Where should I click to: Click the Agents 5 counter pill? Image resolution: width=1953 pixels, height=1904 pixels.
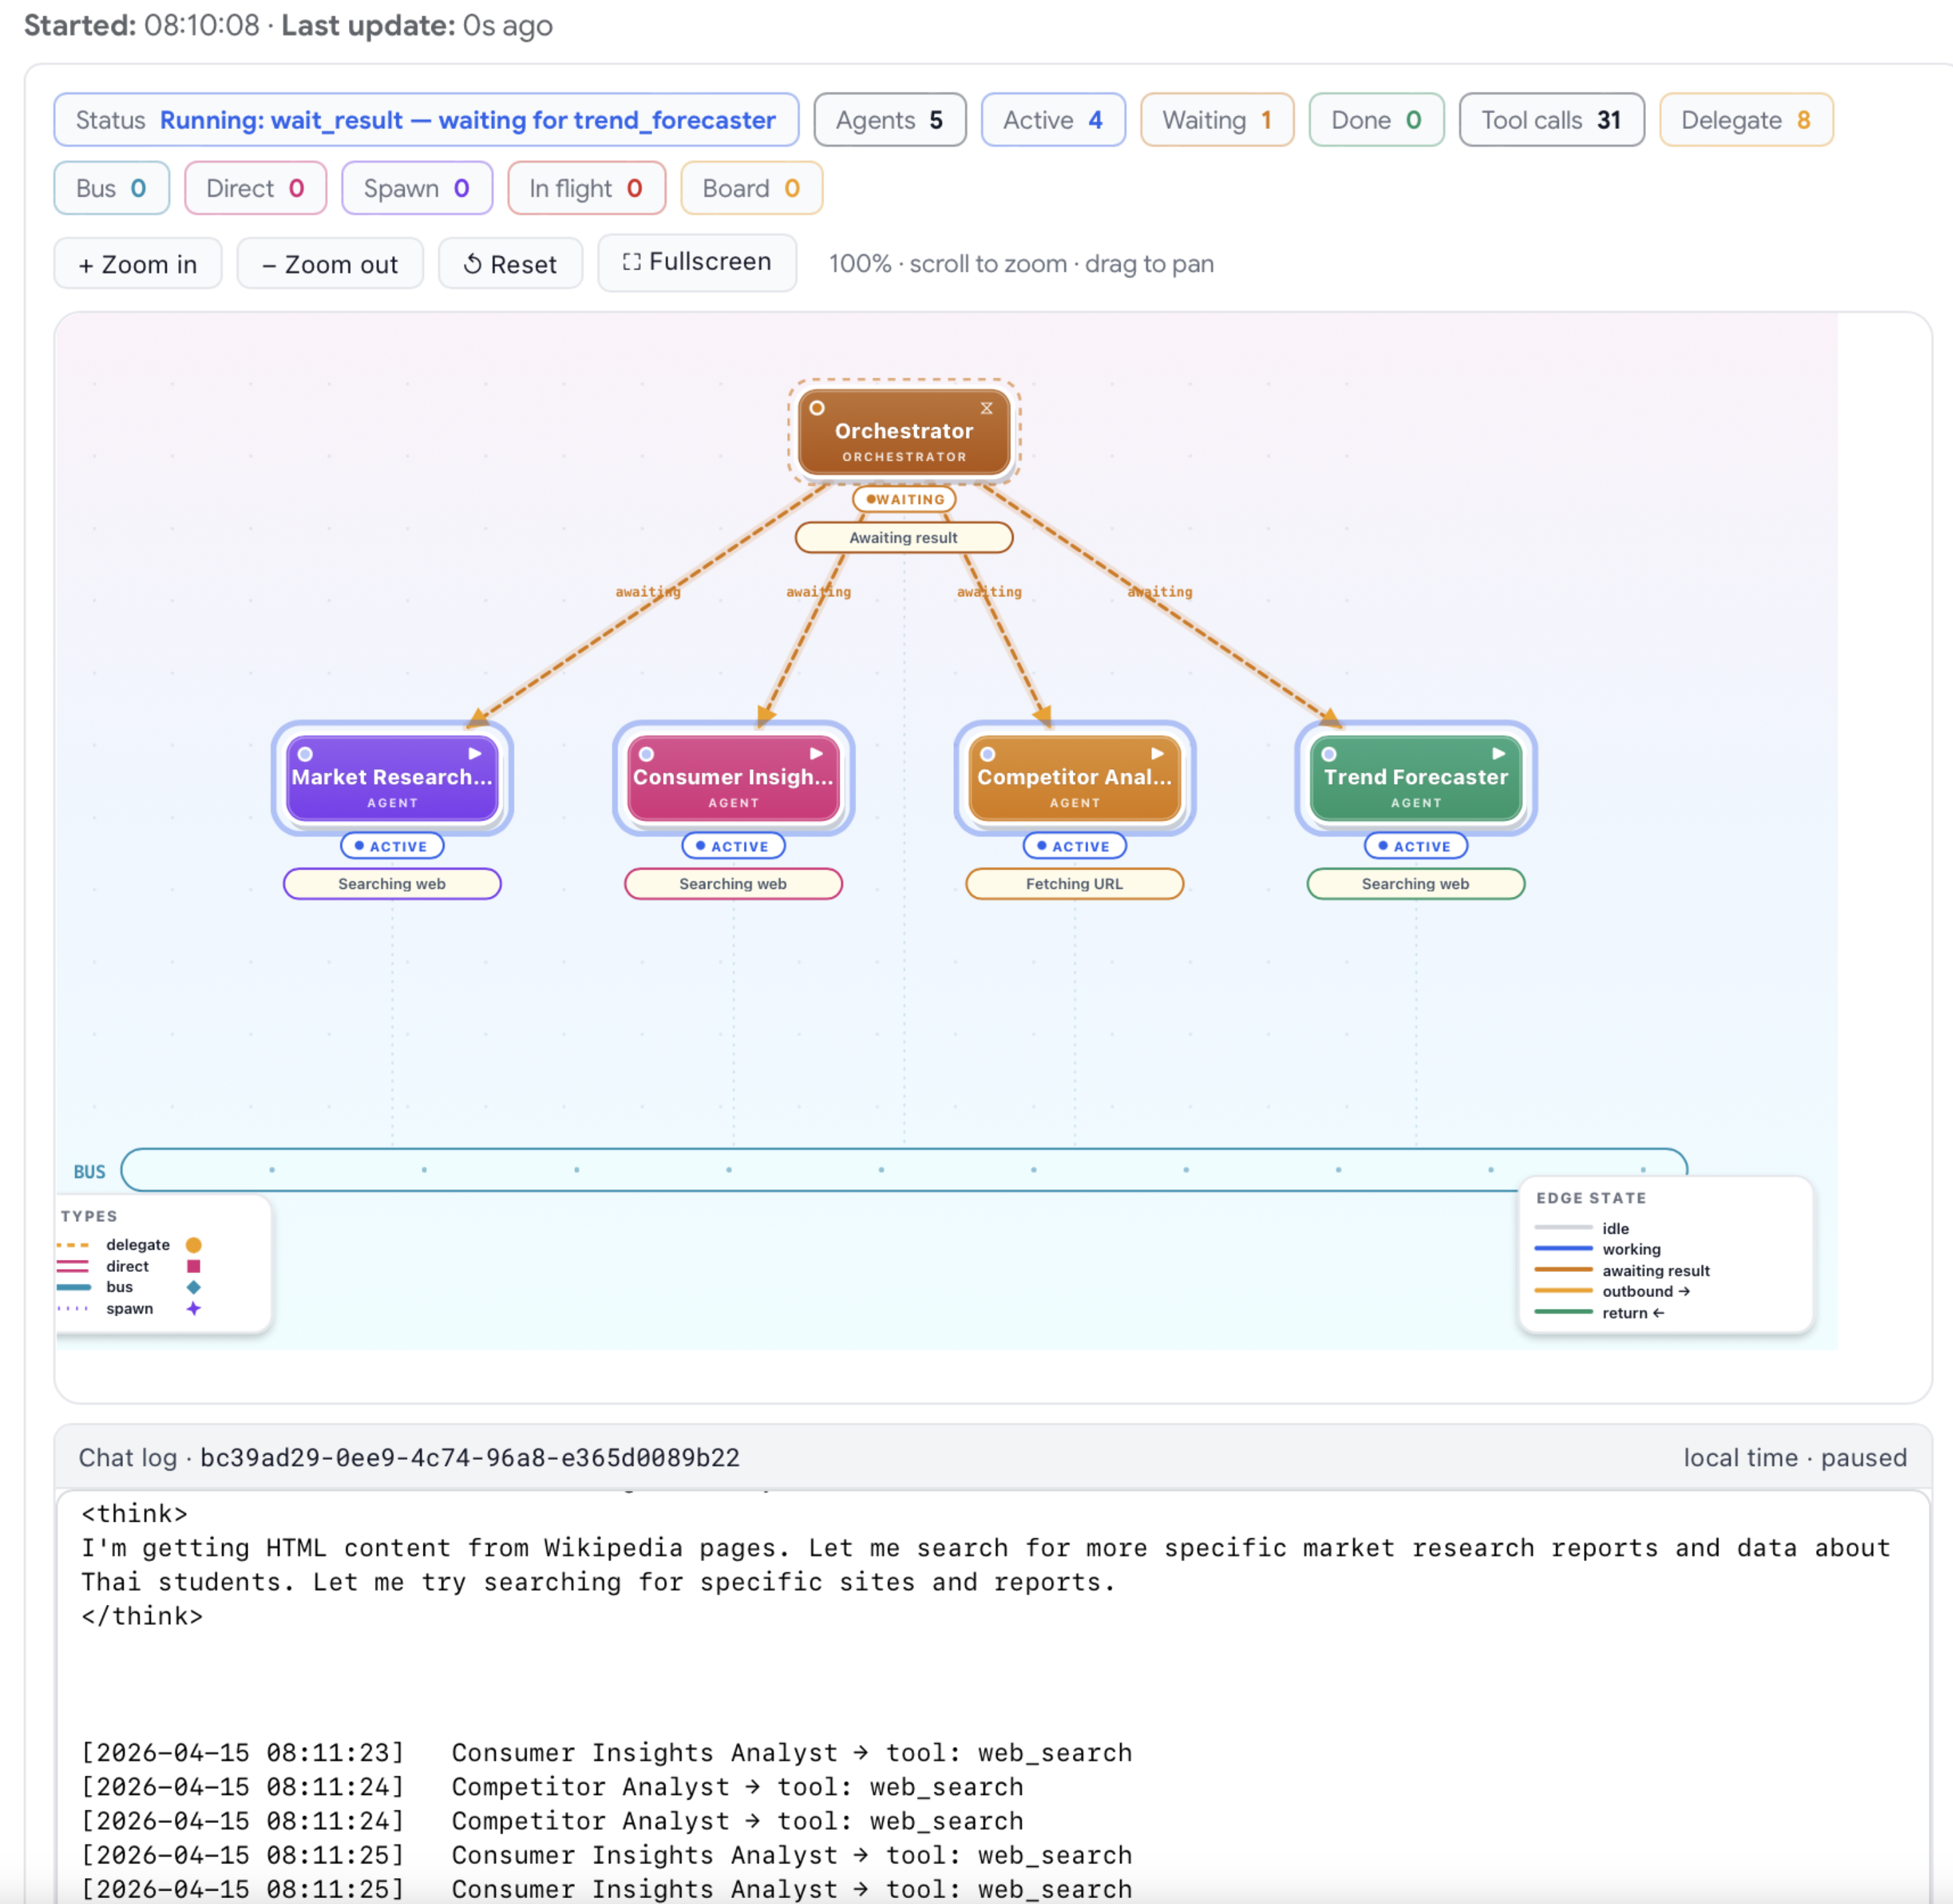tap(889, 120)
